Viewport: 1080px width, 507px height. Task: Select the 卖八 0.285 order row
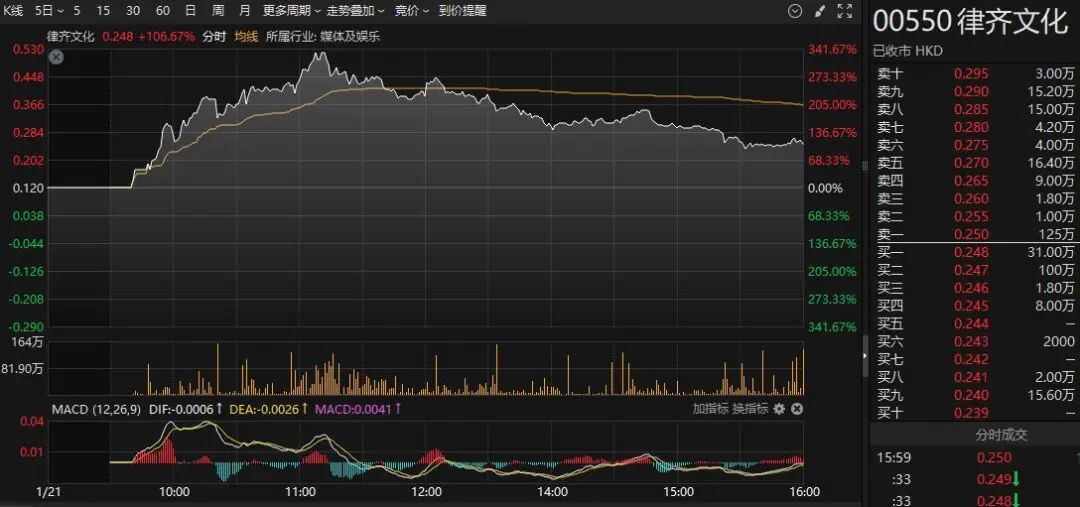(975, 109)
